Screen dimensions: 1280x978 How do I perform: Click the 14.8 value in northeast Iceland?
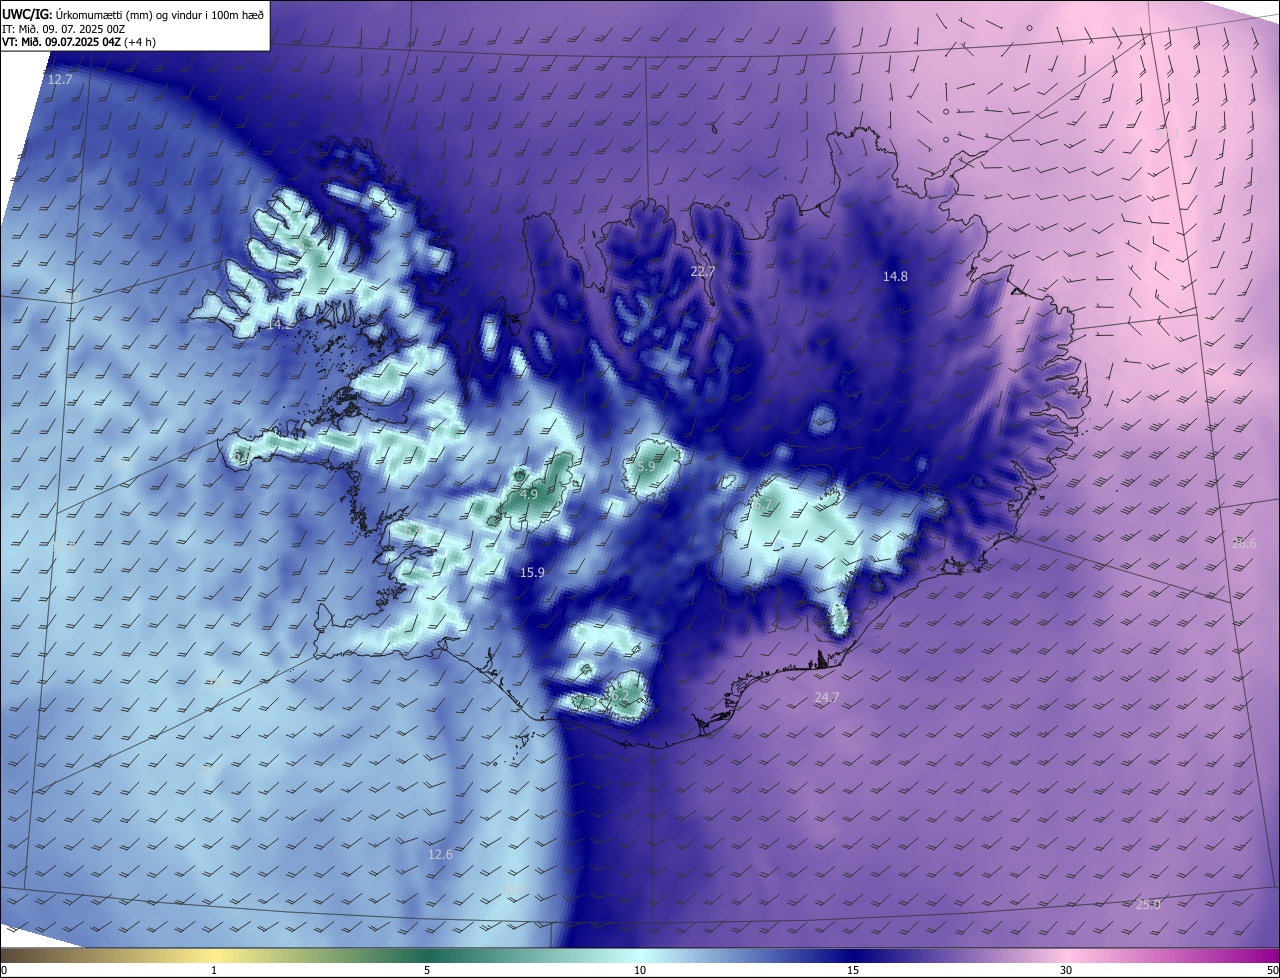pyautogui.click(x=895, y=276)
